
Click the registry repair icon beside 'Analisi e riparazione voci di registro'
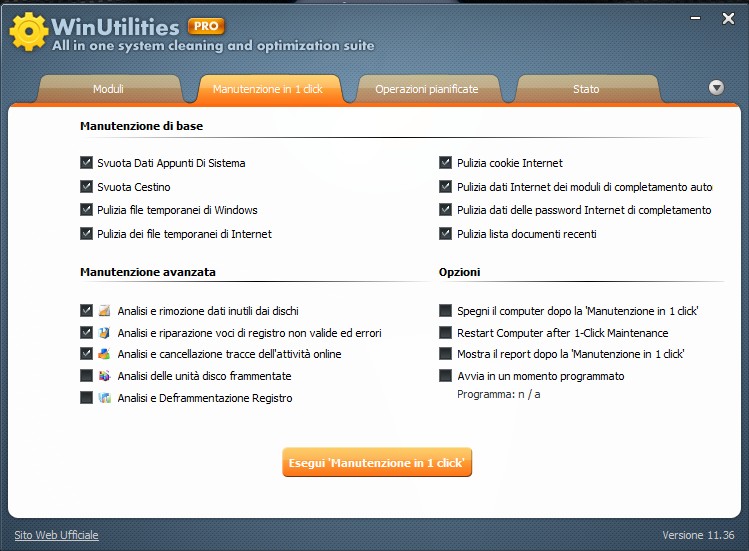[105, 333]
